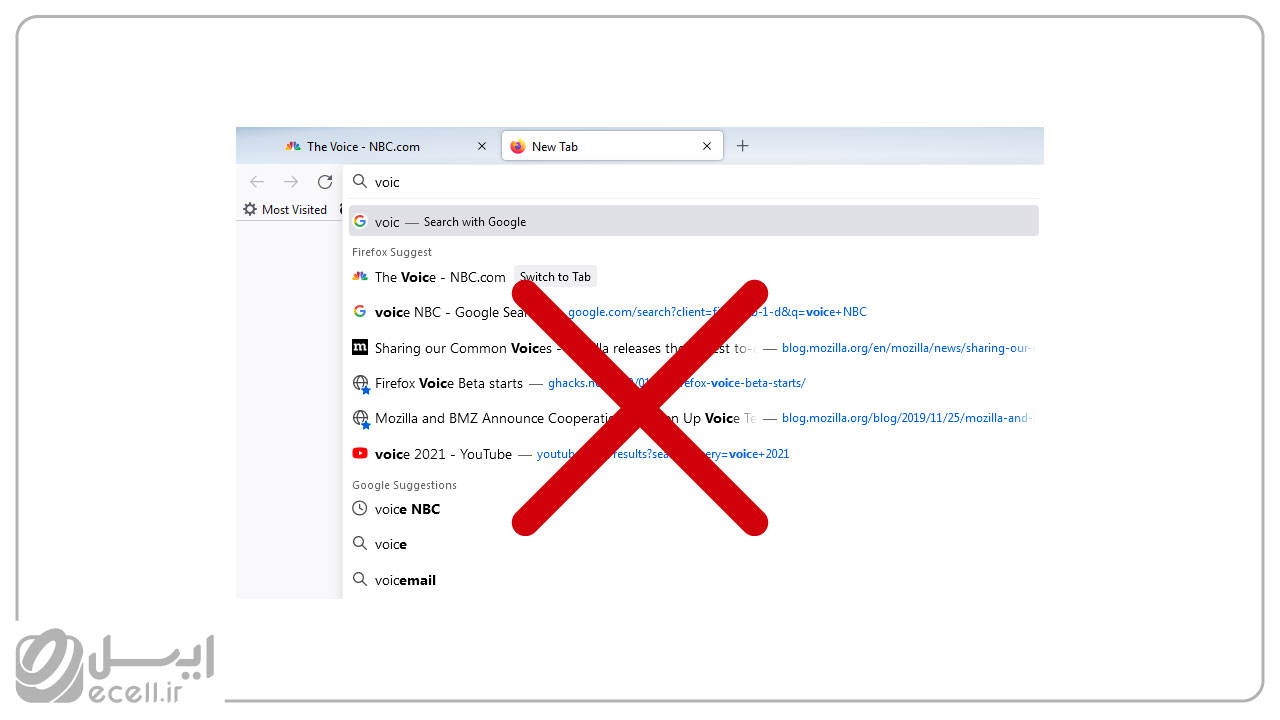Close The Voice - NBC.com tab
This screenshot has height=720, width=1280.
point(481,146)
